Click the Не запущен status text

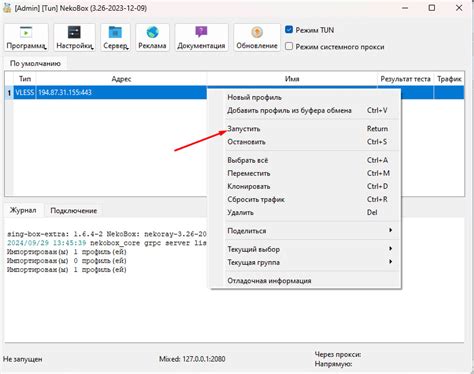click(x=23, y=359)
